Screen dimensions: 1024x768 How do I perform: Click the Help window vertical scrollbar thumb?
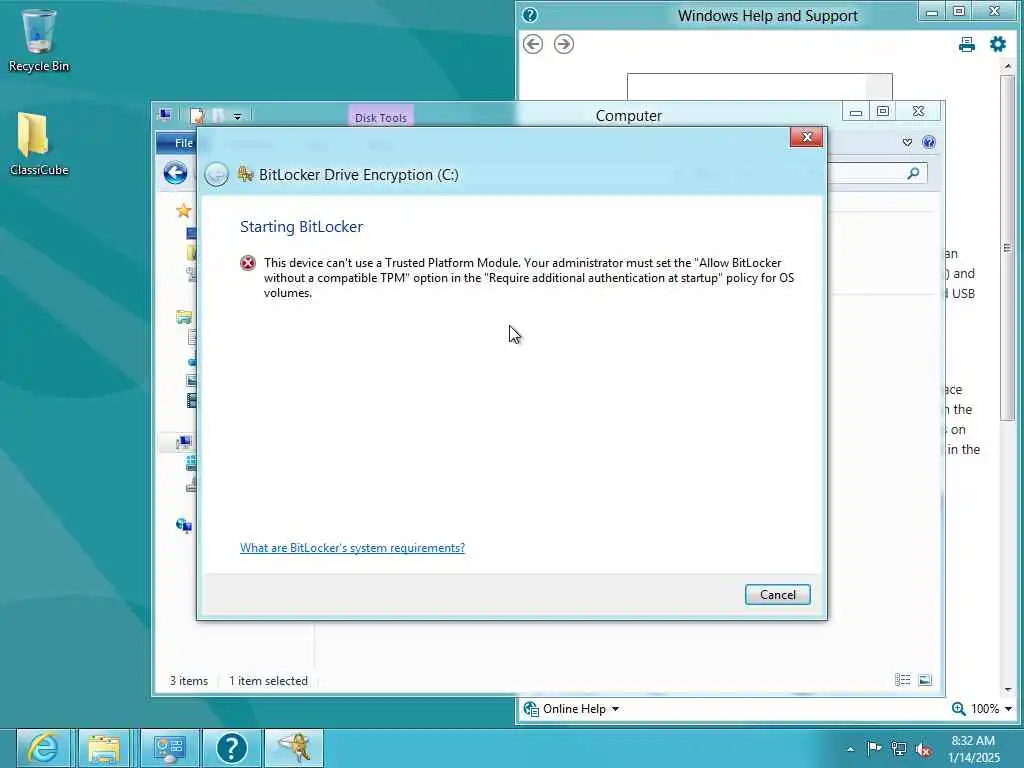pyautogui.click(x=1008, y=248)
